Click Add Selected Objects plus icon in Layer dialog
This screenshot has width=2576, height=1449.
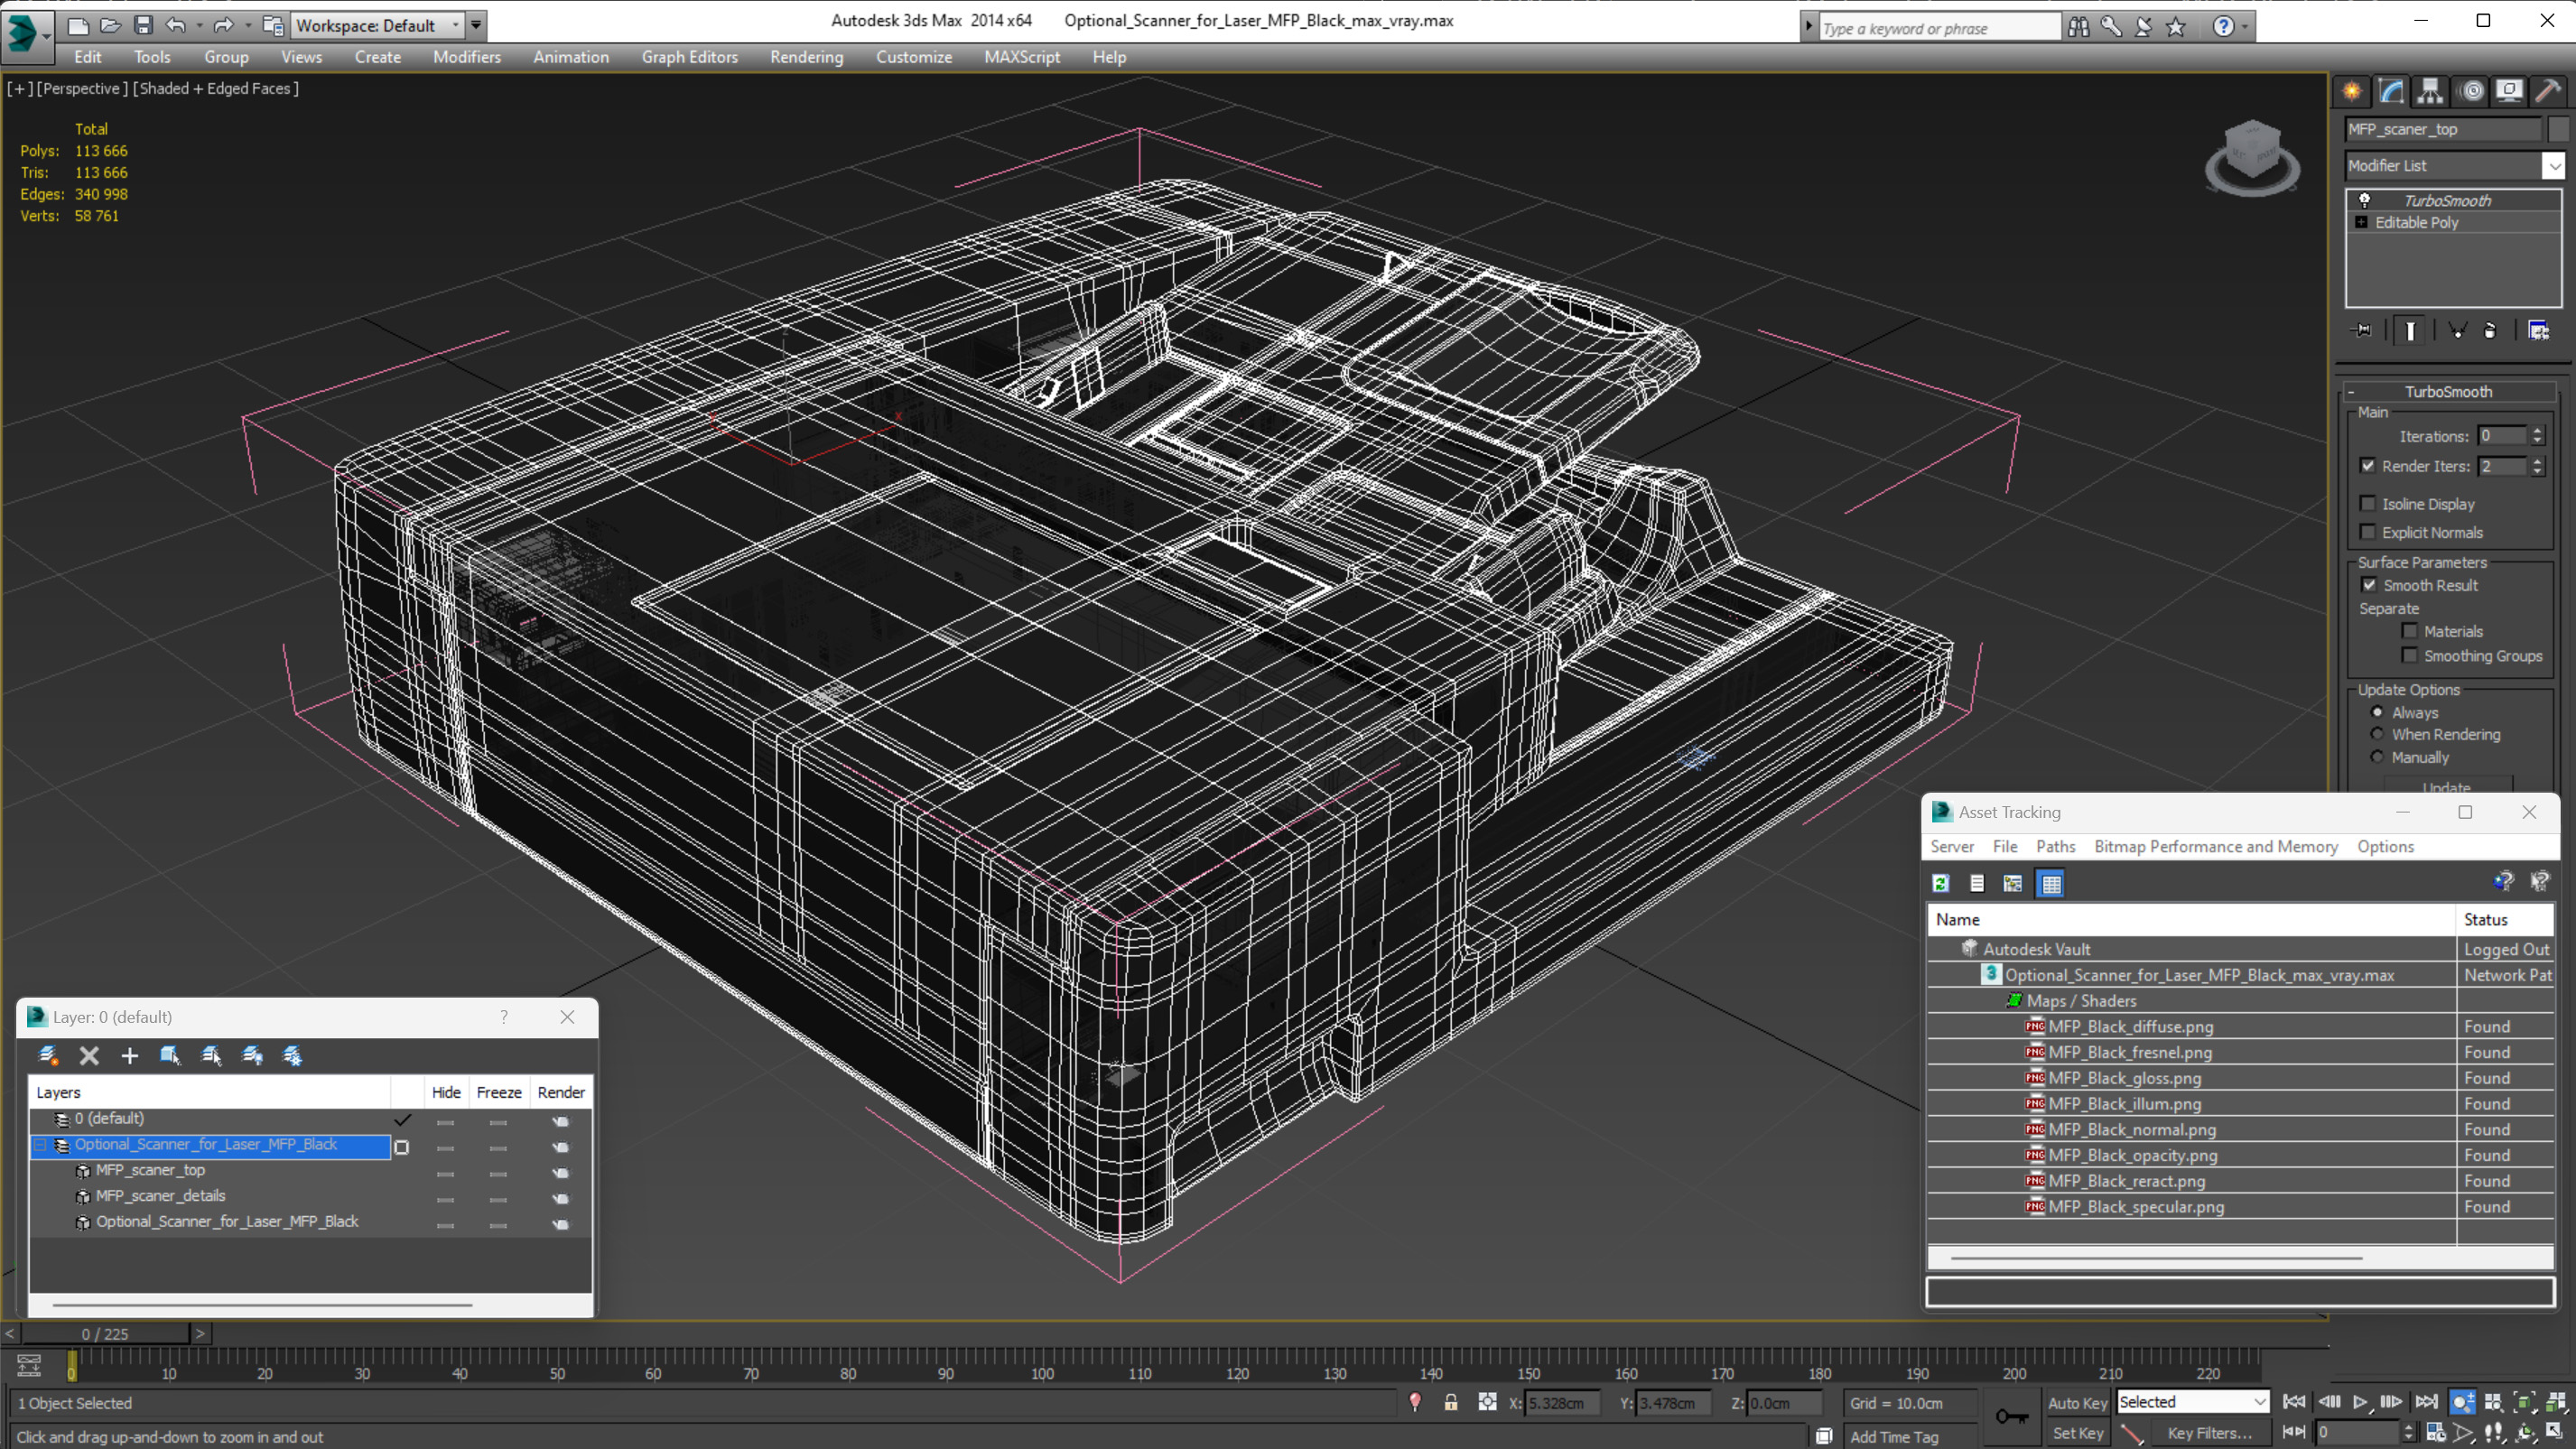129,1055
